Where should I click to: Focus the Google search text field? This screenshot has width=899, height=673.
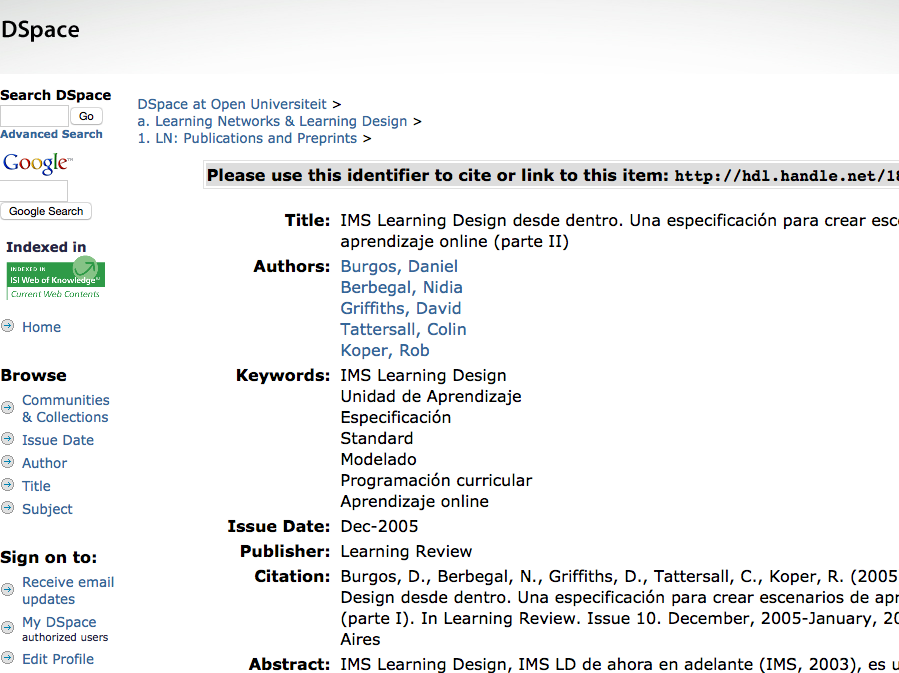coord(34,190)
